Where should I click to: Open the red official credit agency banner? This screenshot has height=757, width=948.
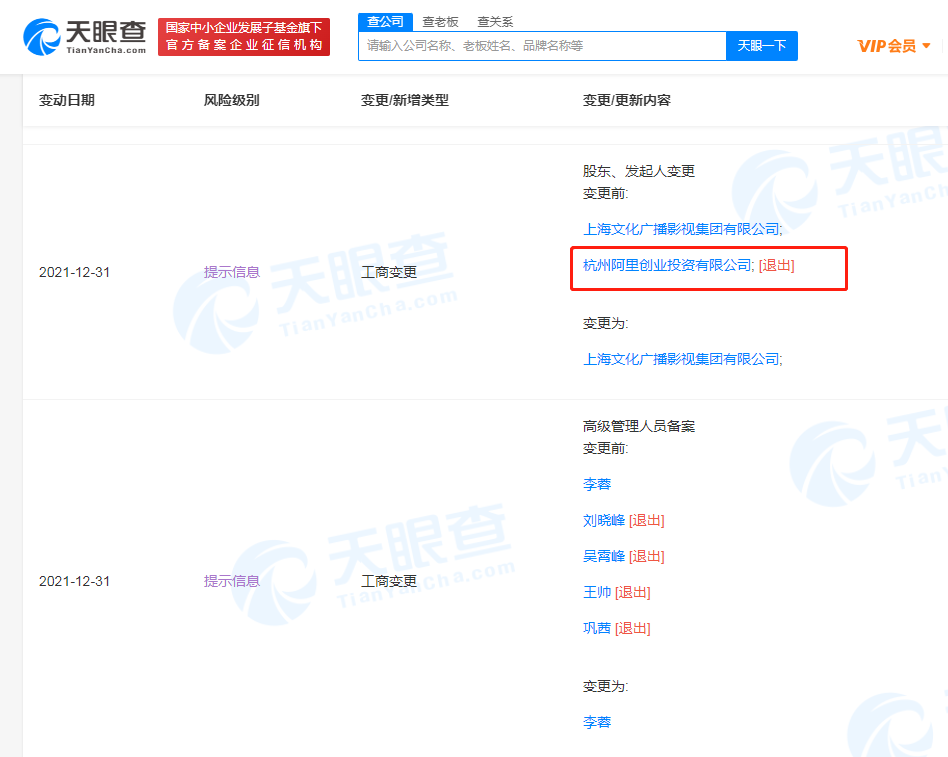(244, 37)
